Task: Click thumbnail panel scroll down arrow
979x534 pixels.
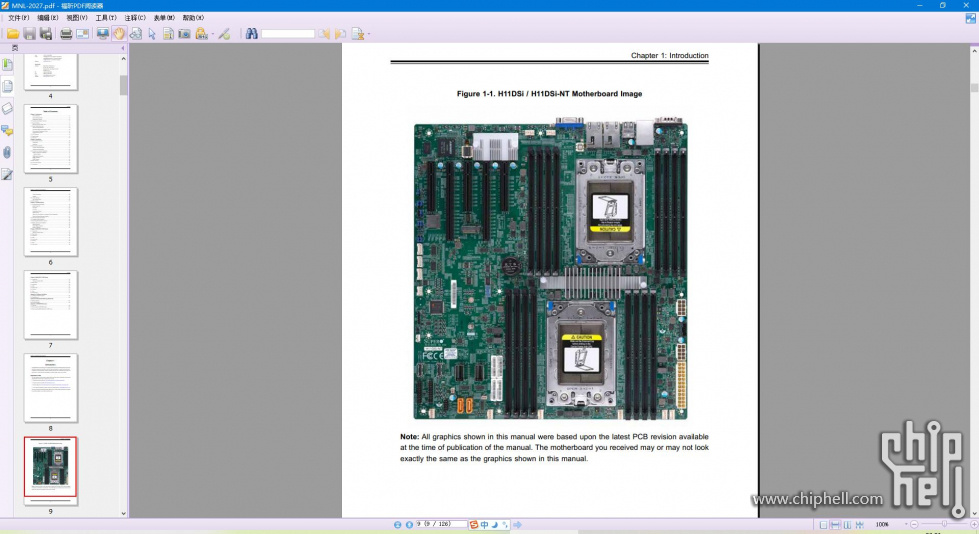Action: (x=124, y=513)
